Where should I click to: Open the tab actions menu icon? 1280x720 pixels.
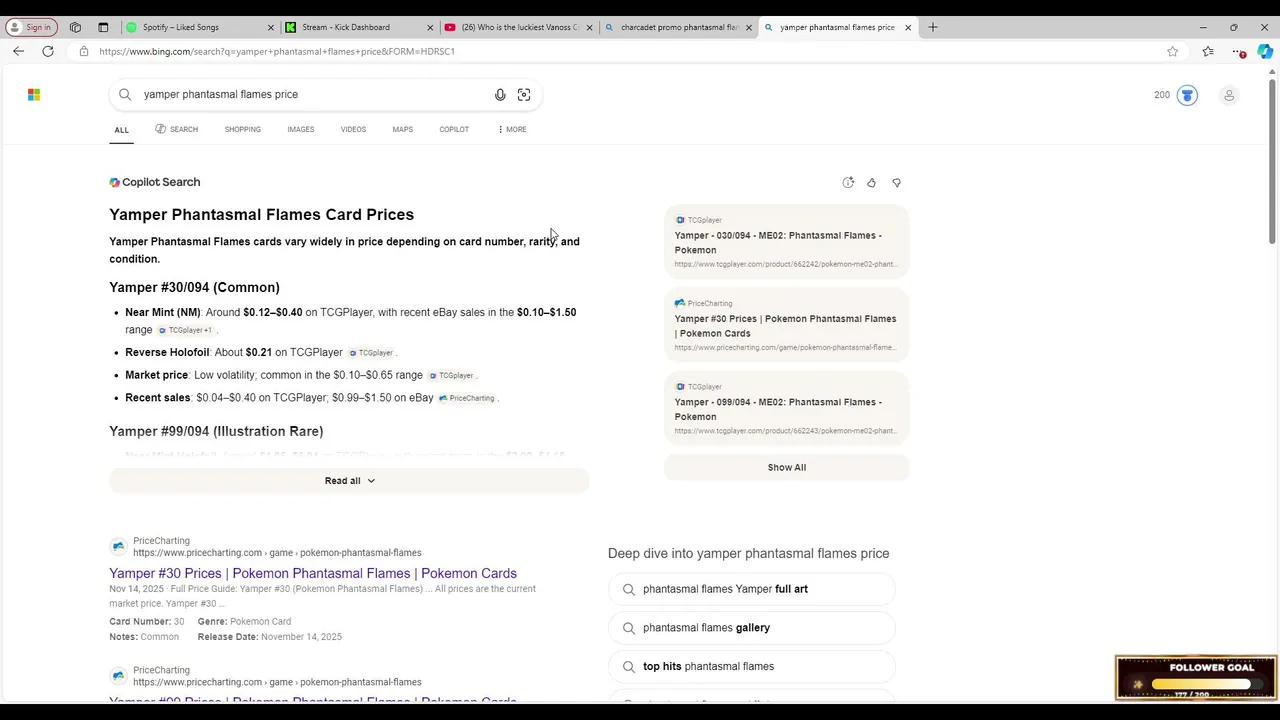pyautogui.click(x=103, y=27)
